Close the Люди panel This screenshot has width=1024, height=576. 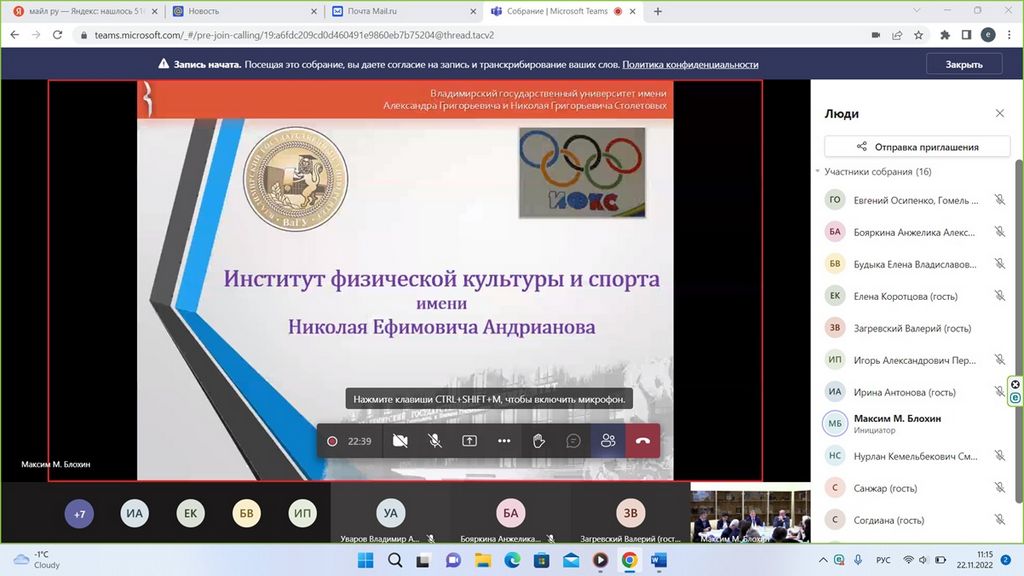click(x=999, y=114)
